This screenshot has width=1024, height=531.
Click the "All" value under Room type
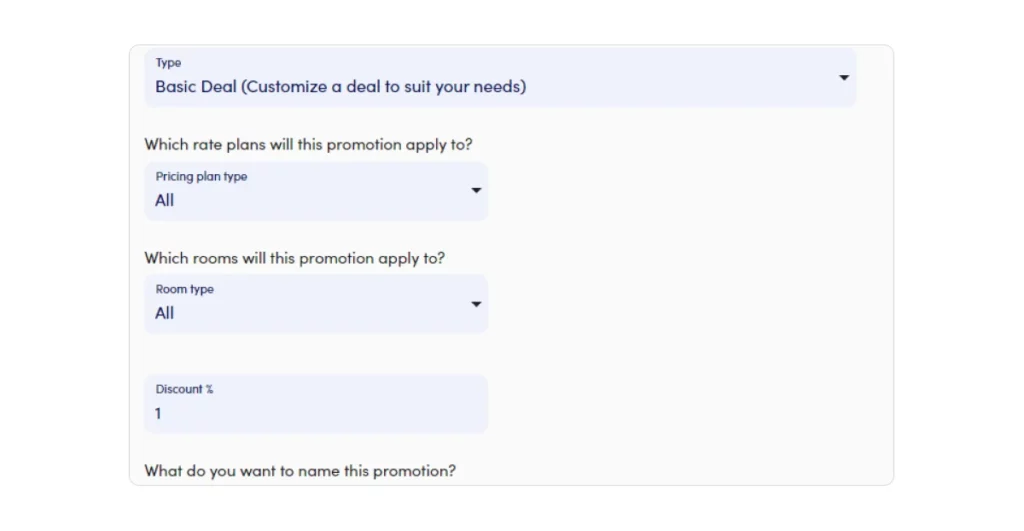165,314
